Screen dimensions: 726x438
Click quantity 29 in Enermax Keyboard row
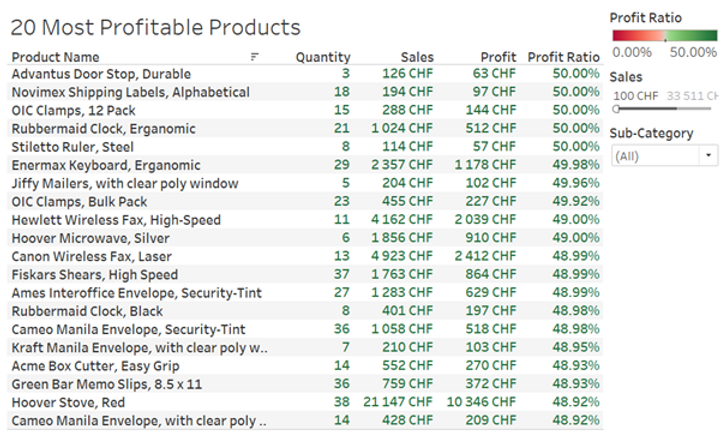click(x=342, y=164)
